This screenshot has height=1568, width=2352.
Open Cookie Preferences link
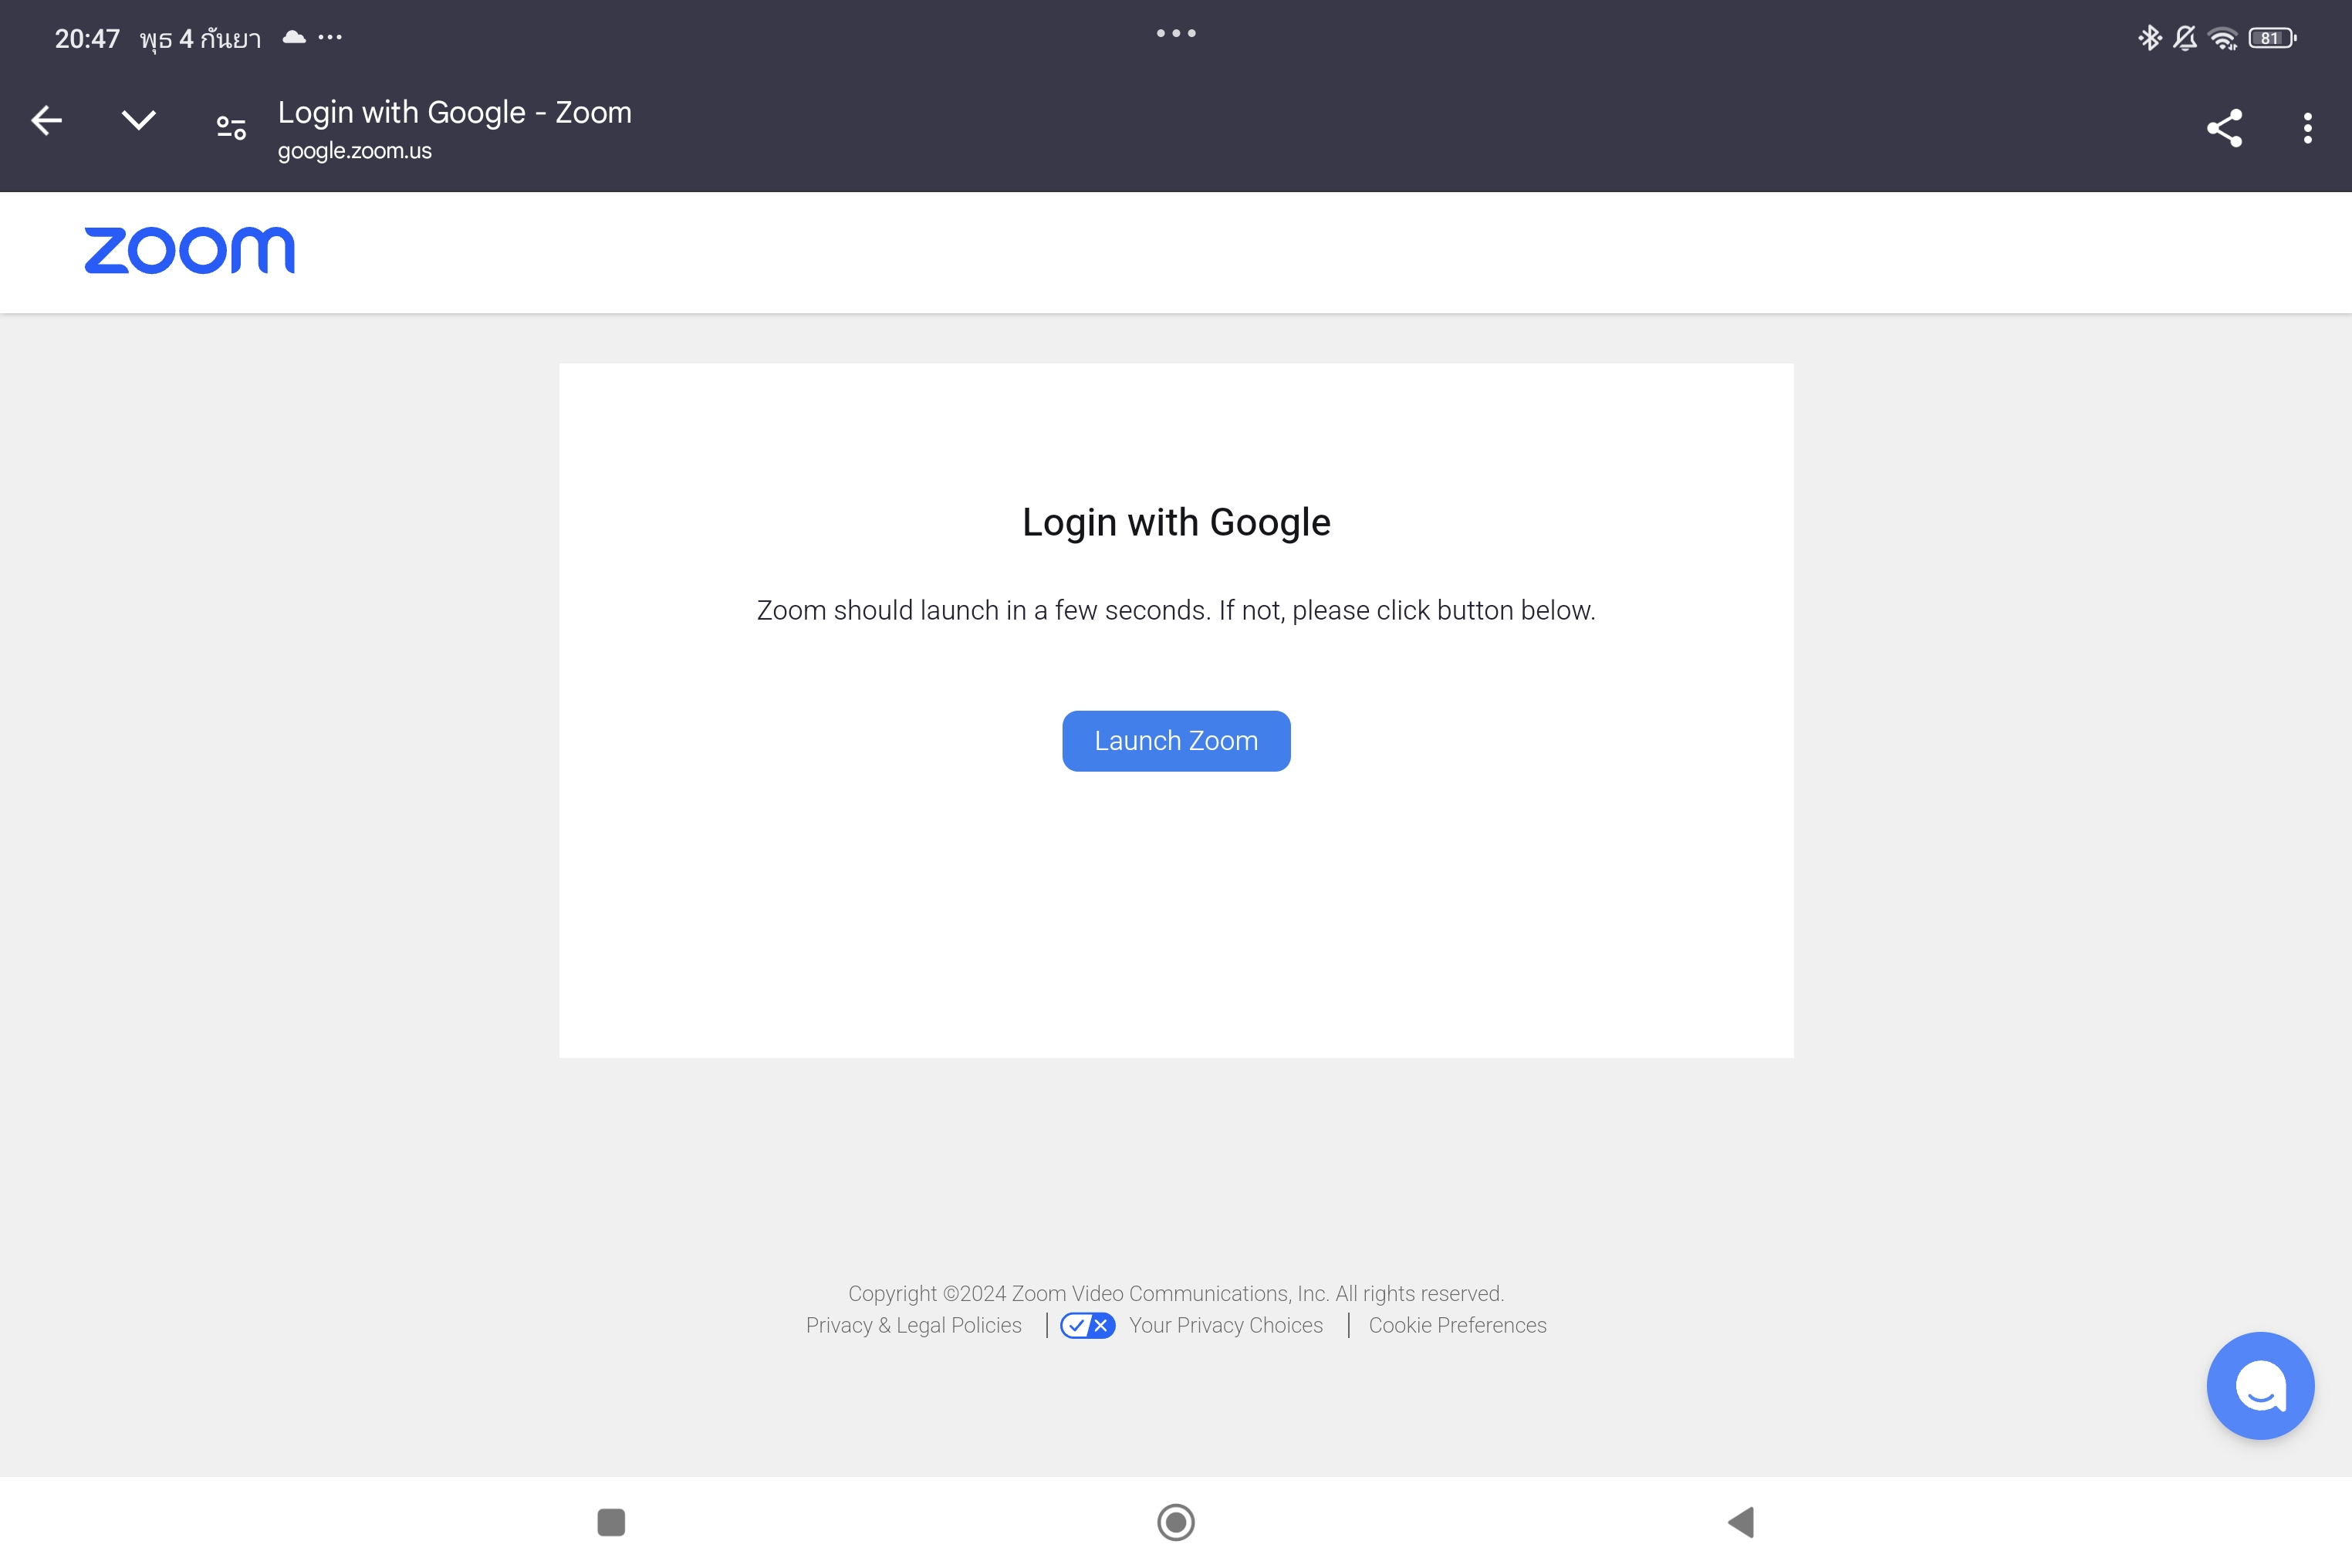[1457, 1325]
